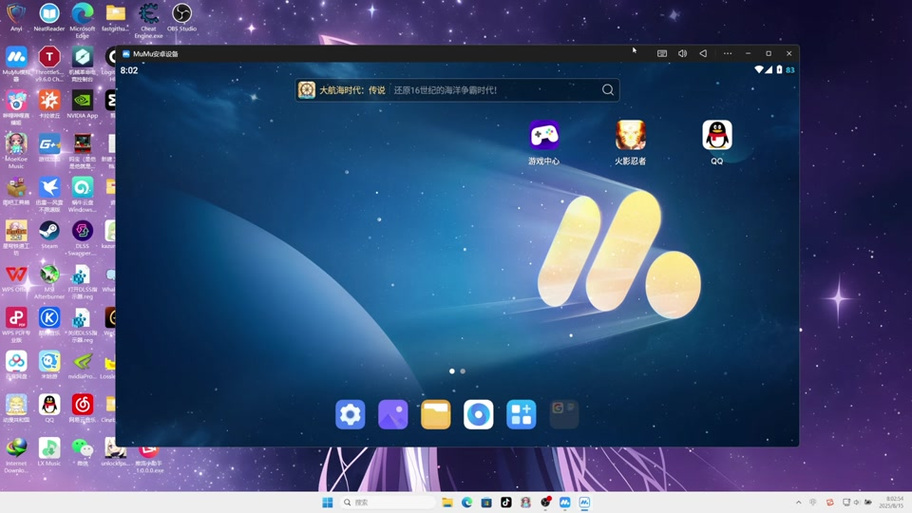Open the fastgithub folder on desktop
The width and height of the screenshot is (912, 513).
(x=115, y=17)
